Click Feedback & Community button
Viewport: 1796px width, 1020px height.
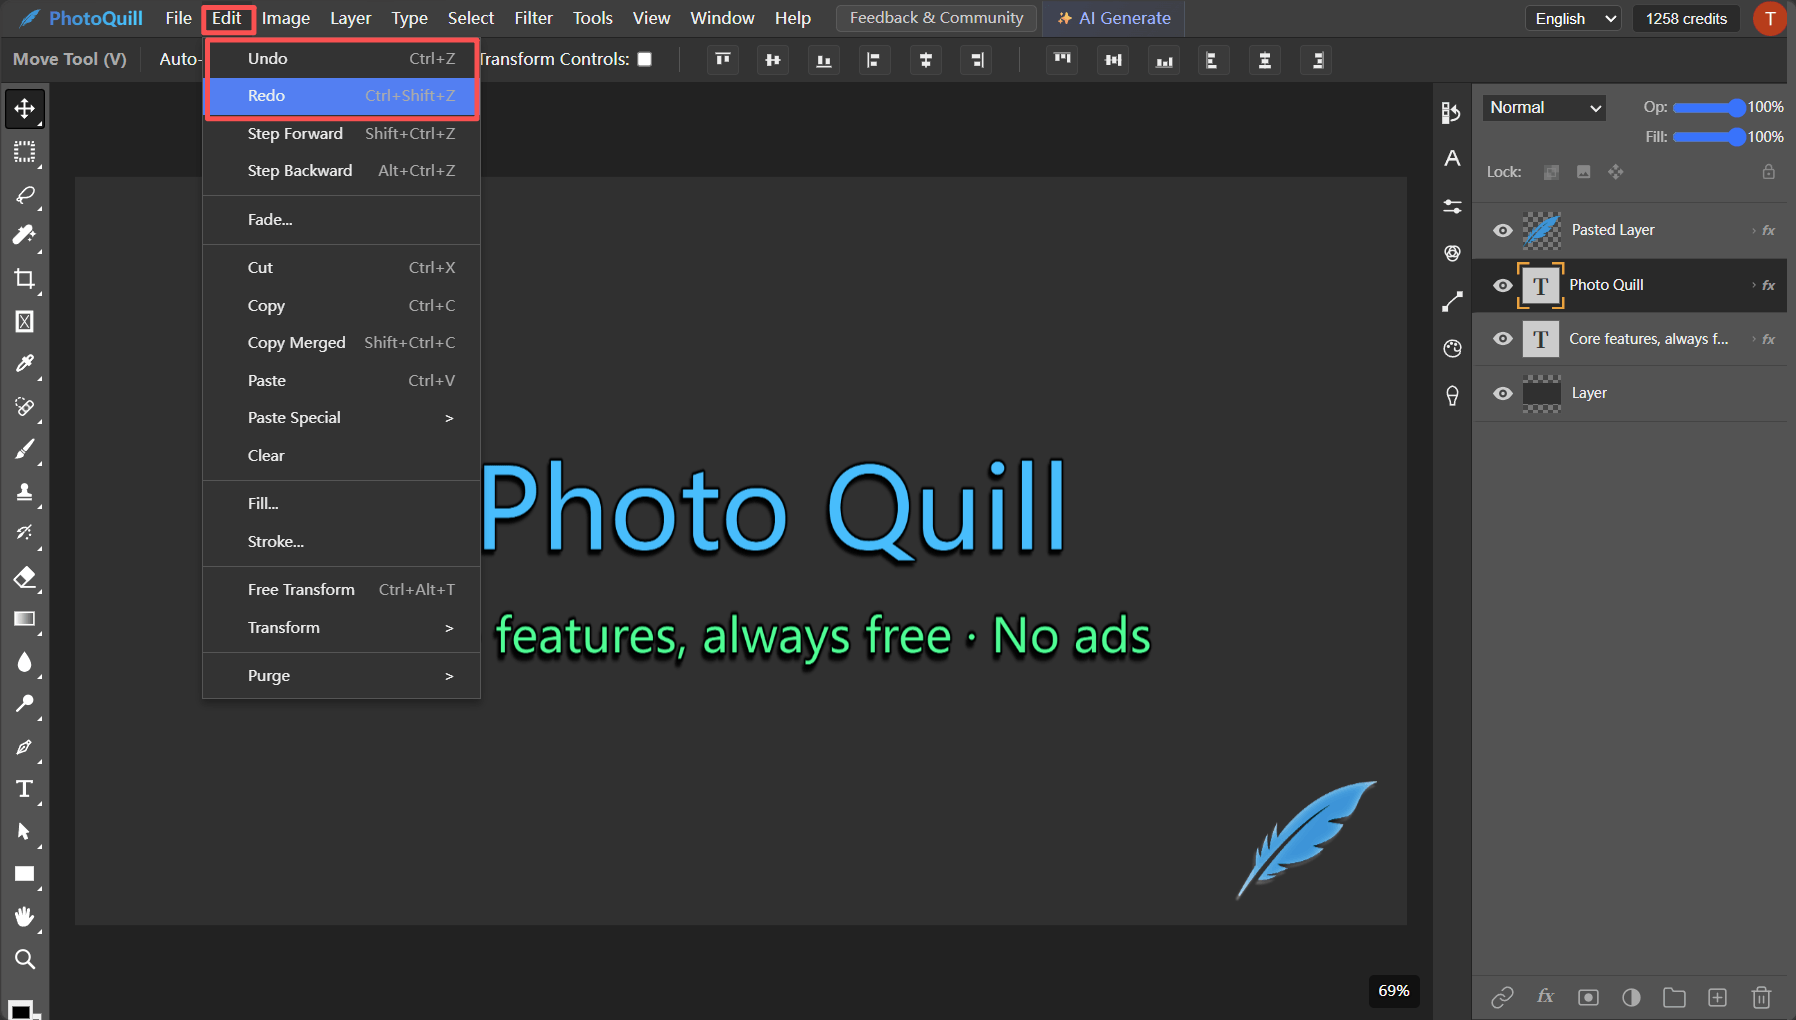[936, 18]
